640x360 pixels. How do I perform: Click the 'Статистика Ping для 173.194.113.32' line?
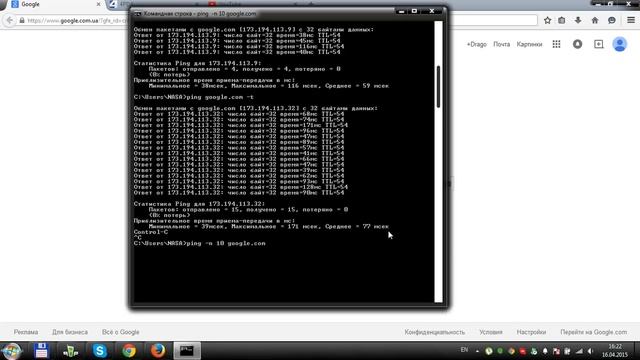point(199,204)
